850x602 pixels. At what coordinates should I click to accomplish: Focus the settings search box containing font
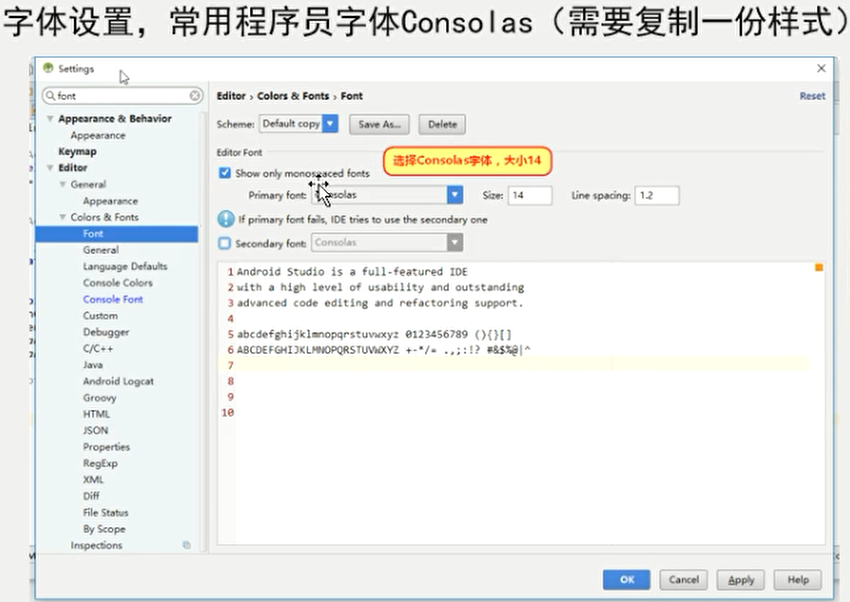123,96
